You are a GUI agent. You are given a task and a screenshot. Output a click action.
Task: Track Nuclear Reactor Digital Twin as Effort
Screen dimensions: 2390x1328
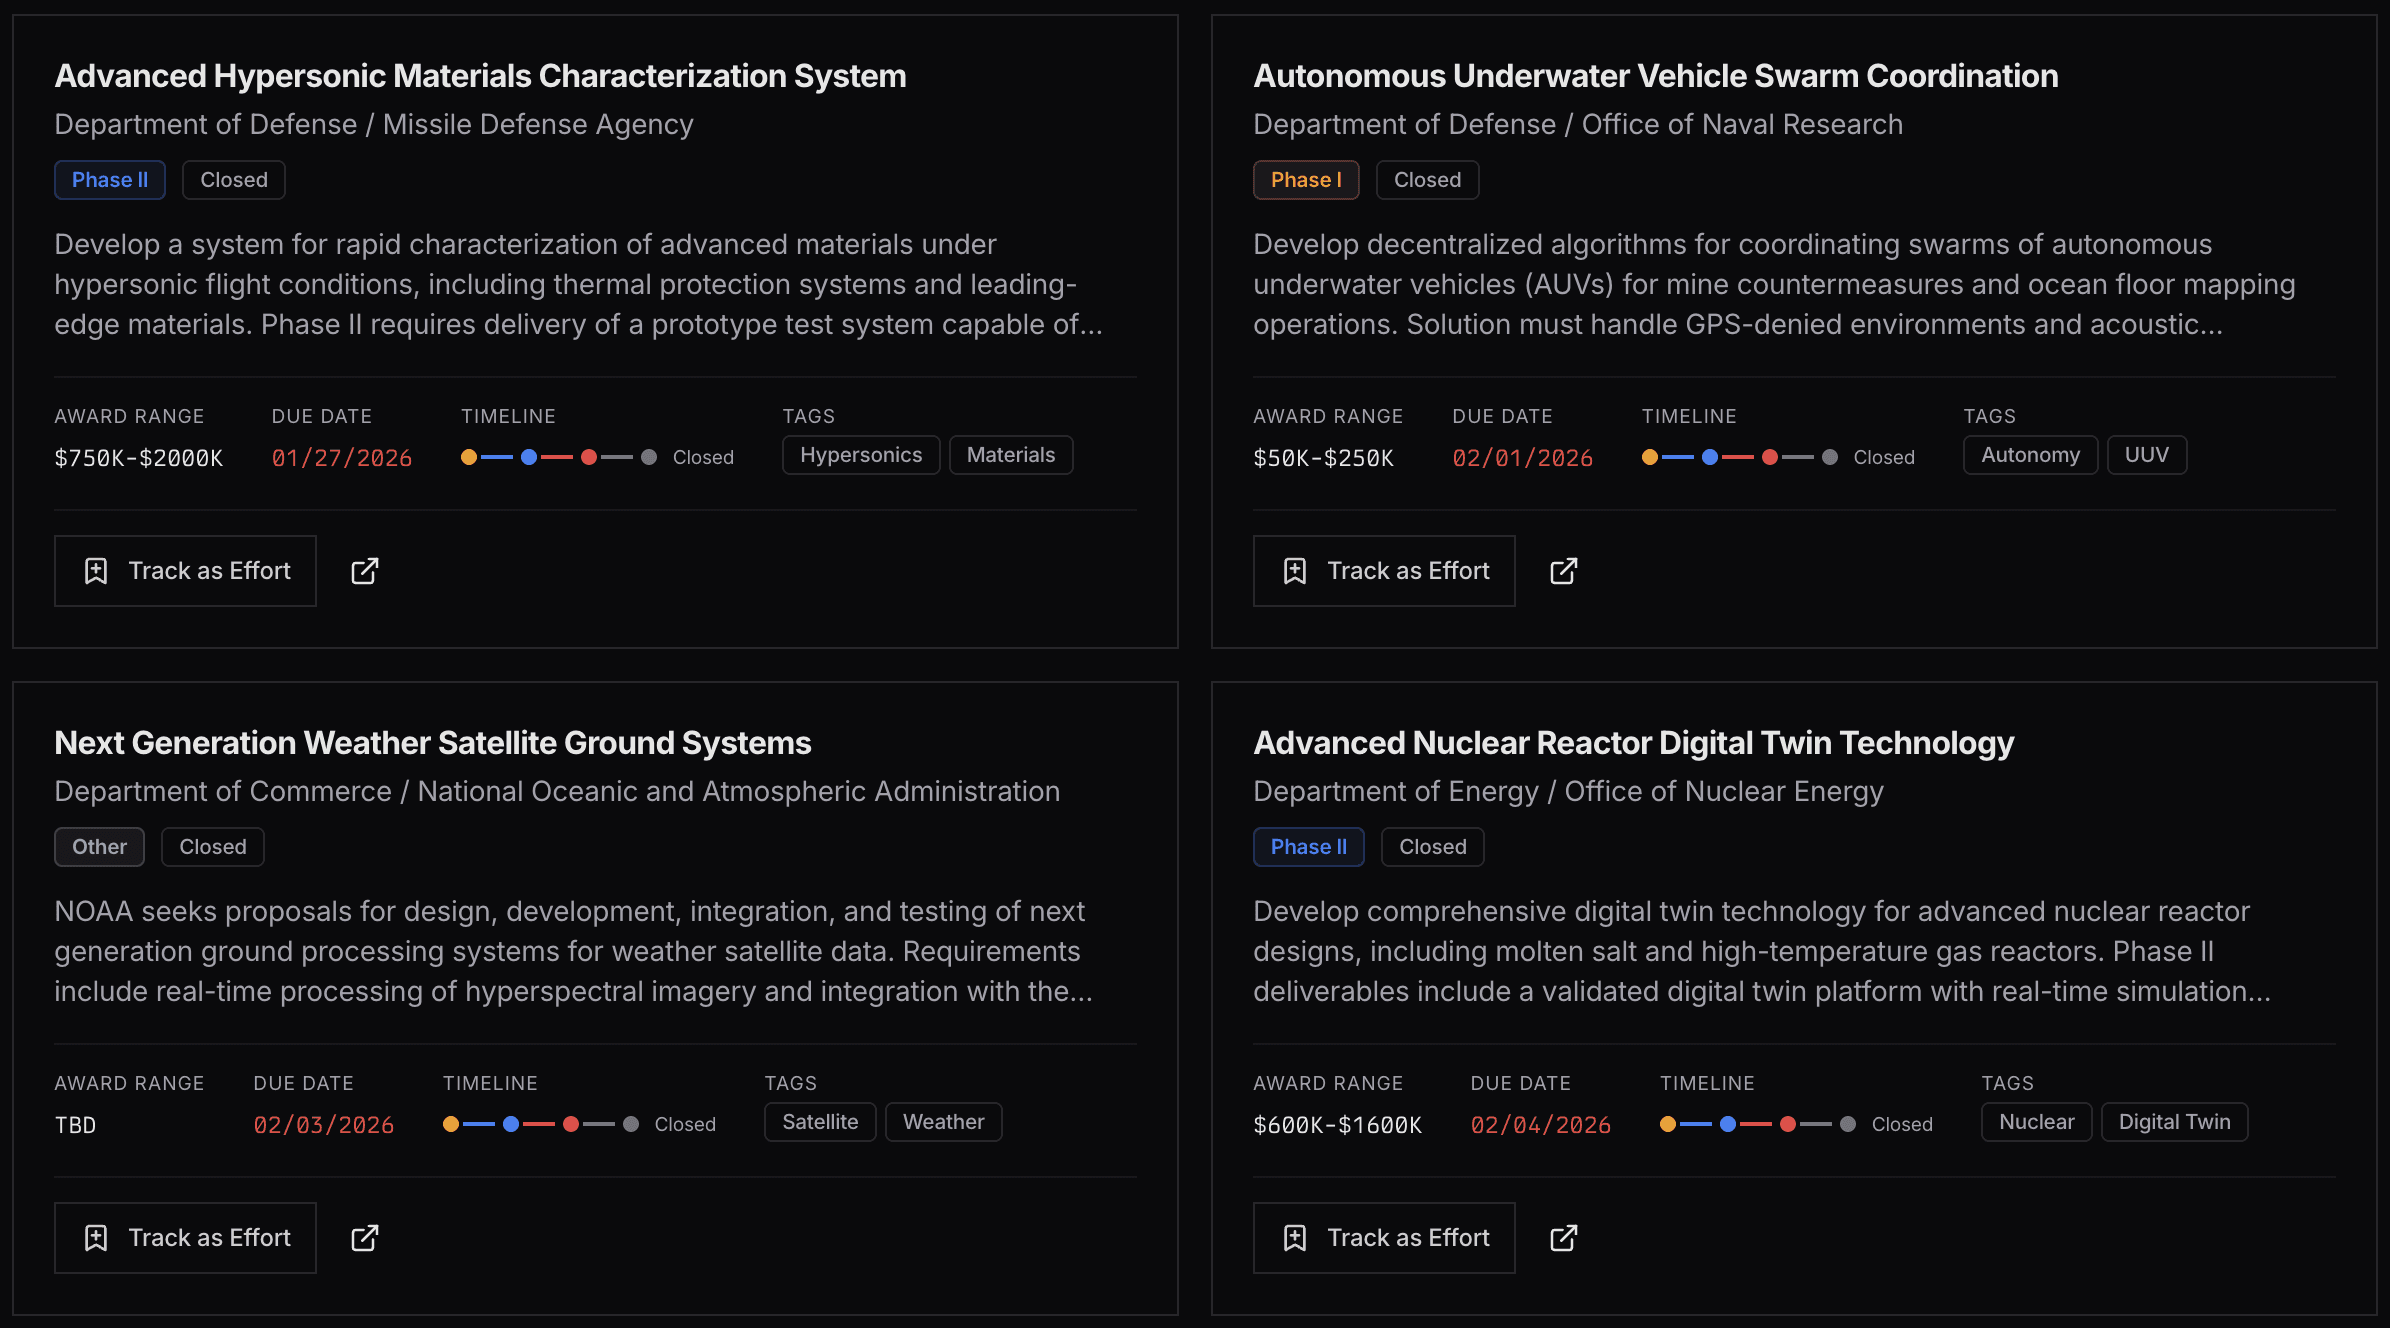click(x=1384, y=1238)
